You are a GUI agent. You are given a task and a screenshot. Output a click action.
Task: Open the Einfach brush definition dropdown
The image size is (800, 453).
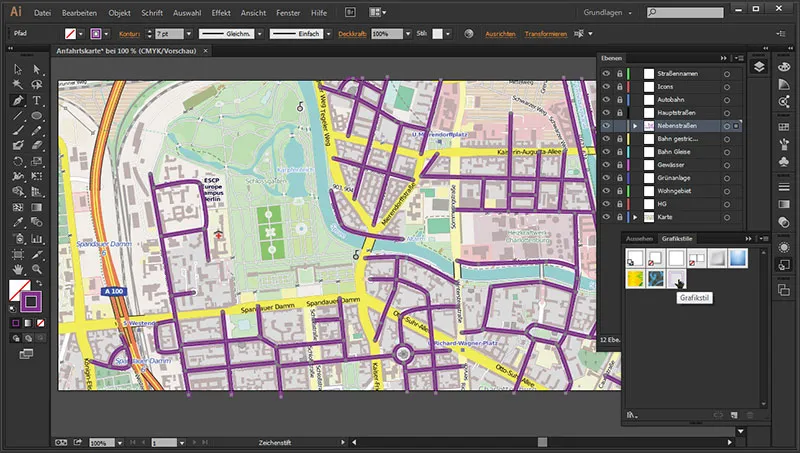[328, 34]
